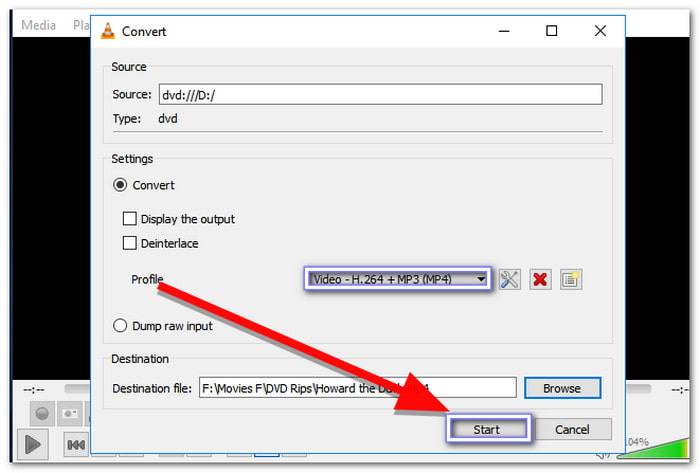Edit selected profile with wrench icon

point(509,280)
